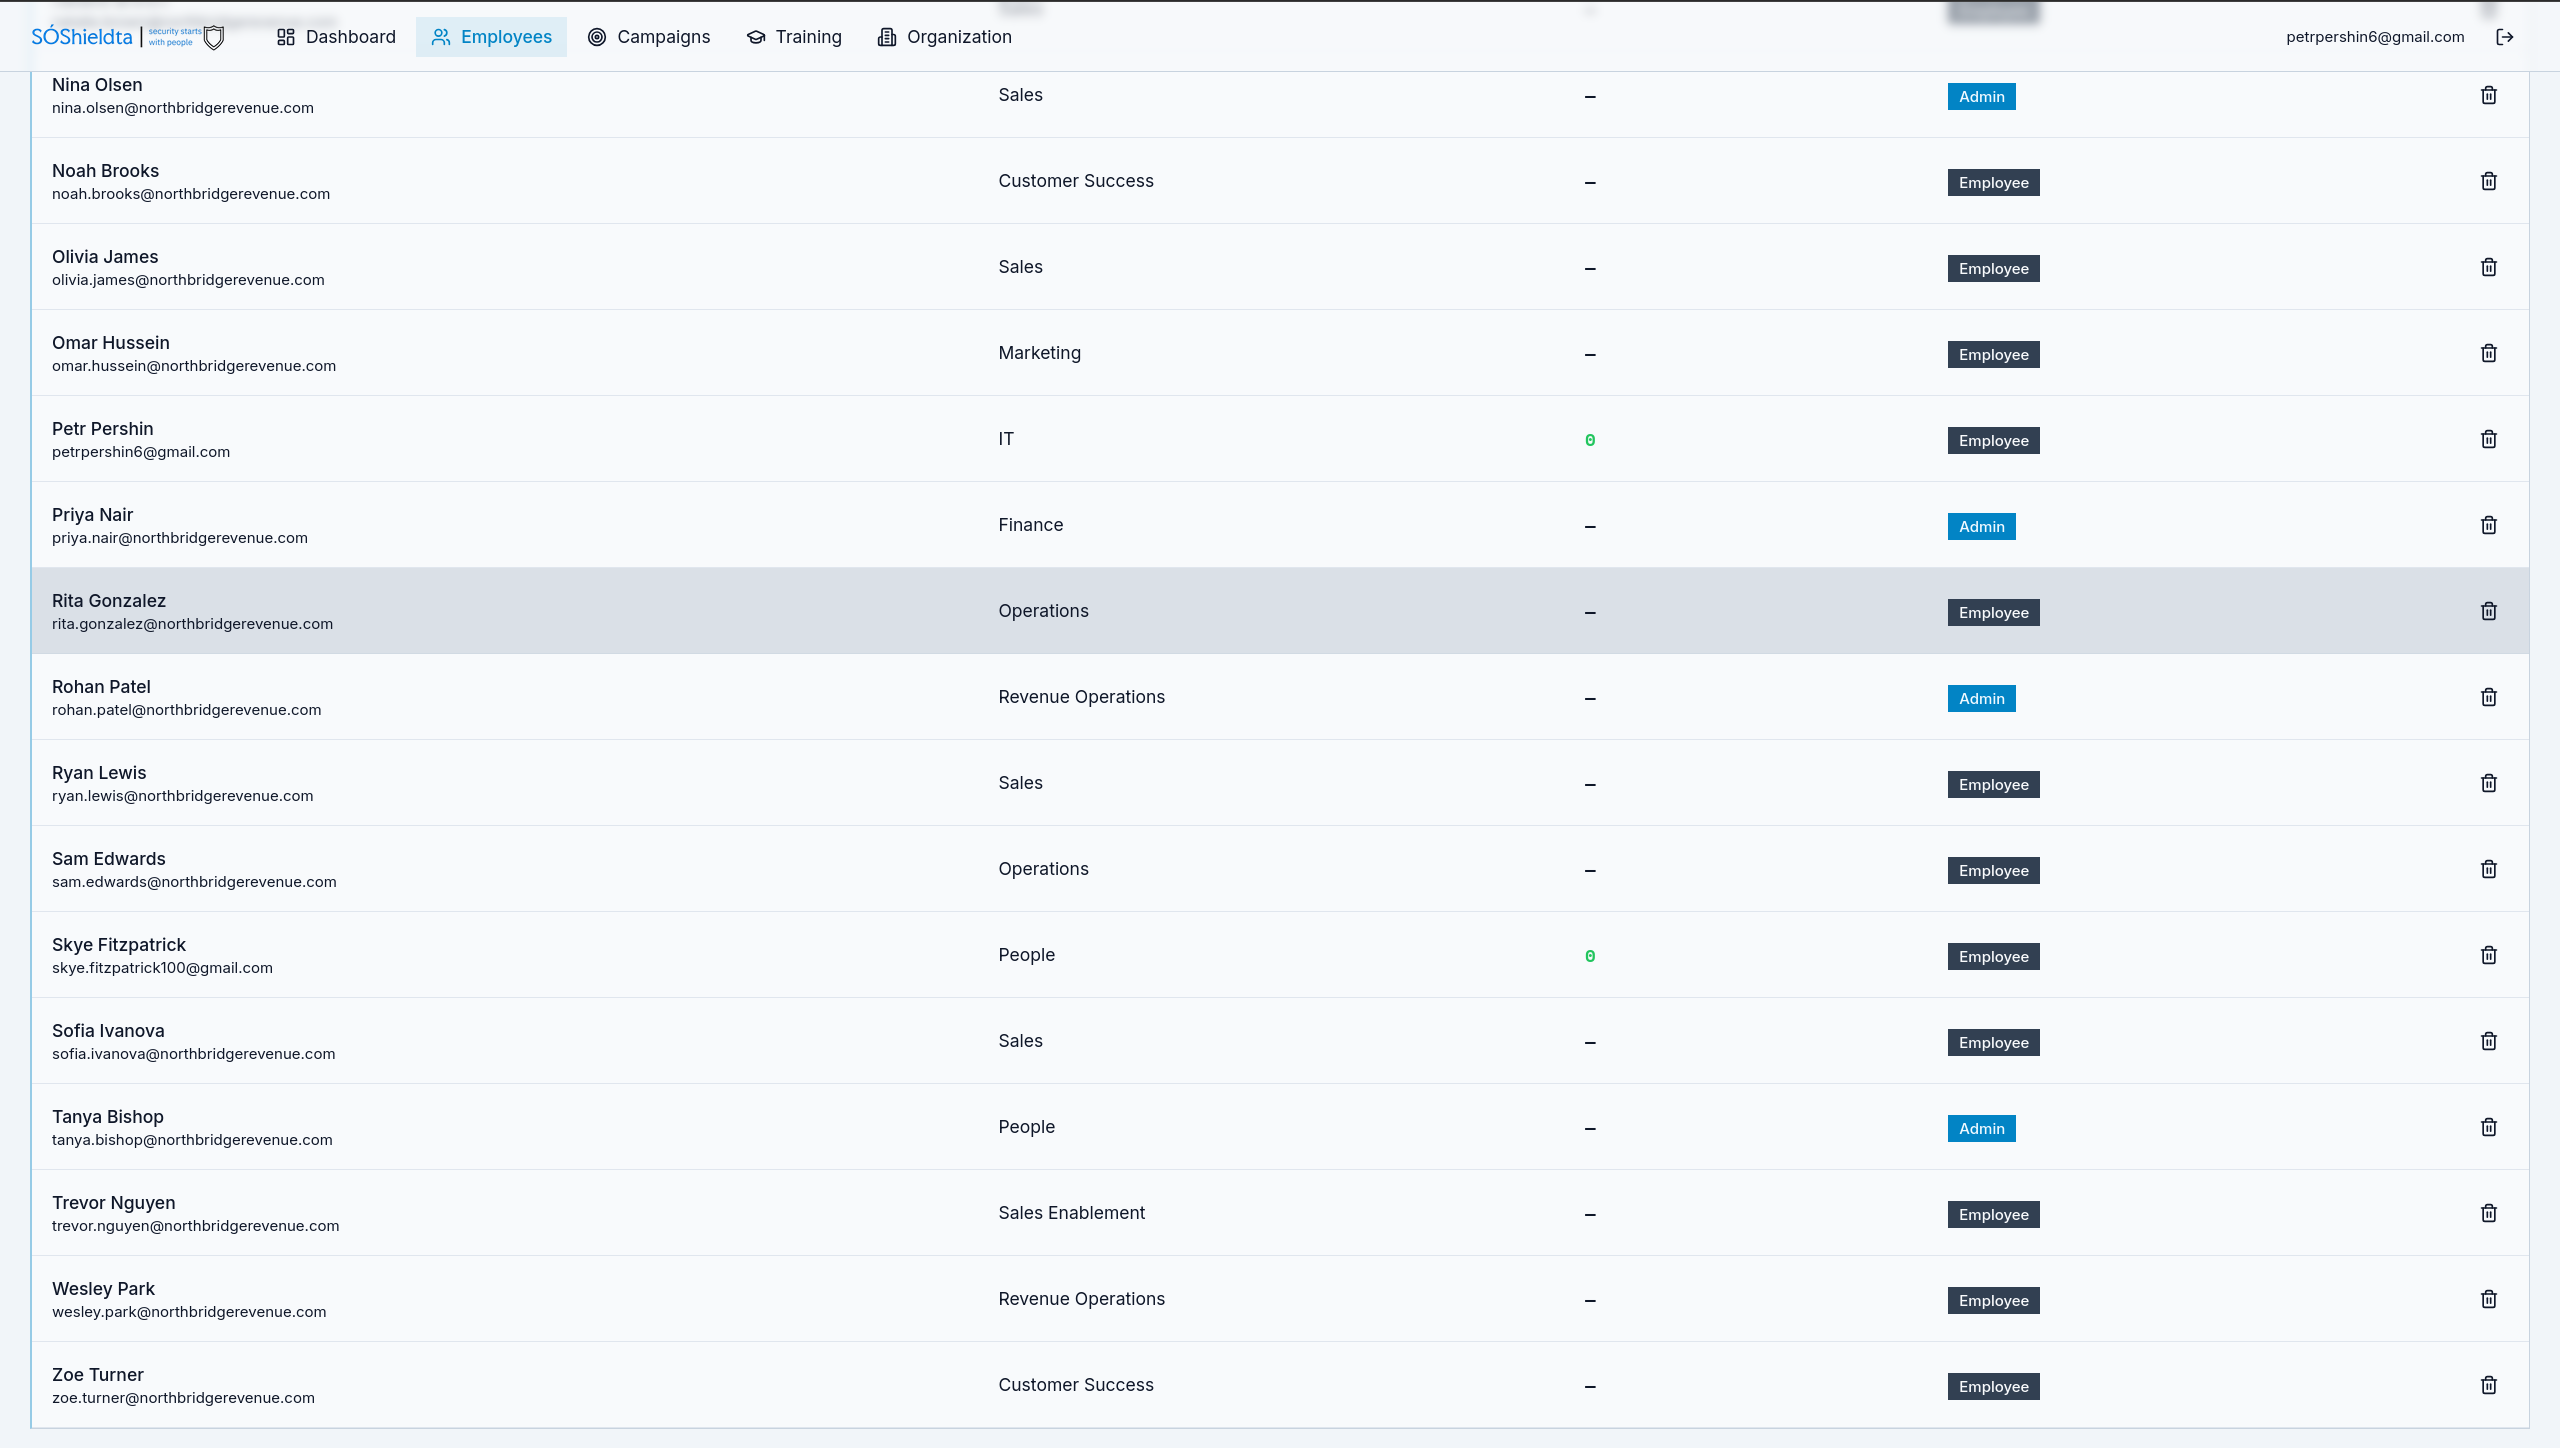Click delete icon on Skye Fitzpatrick row
The height and width of the screenshot is (1448, 2560).
(2488, 955)
